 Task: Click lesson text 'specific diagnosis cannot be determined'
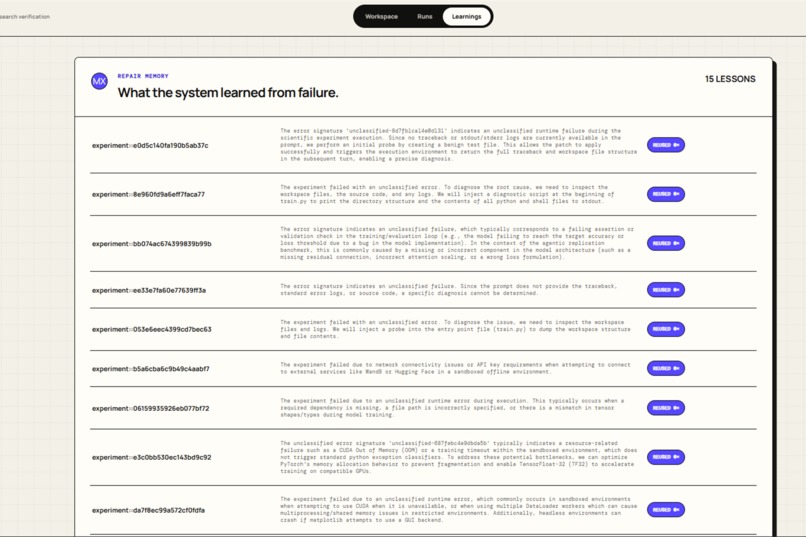coord(448,290)
